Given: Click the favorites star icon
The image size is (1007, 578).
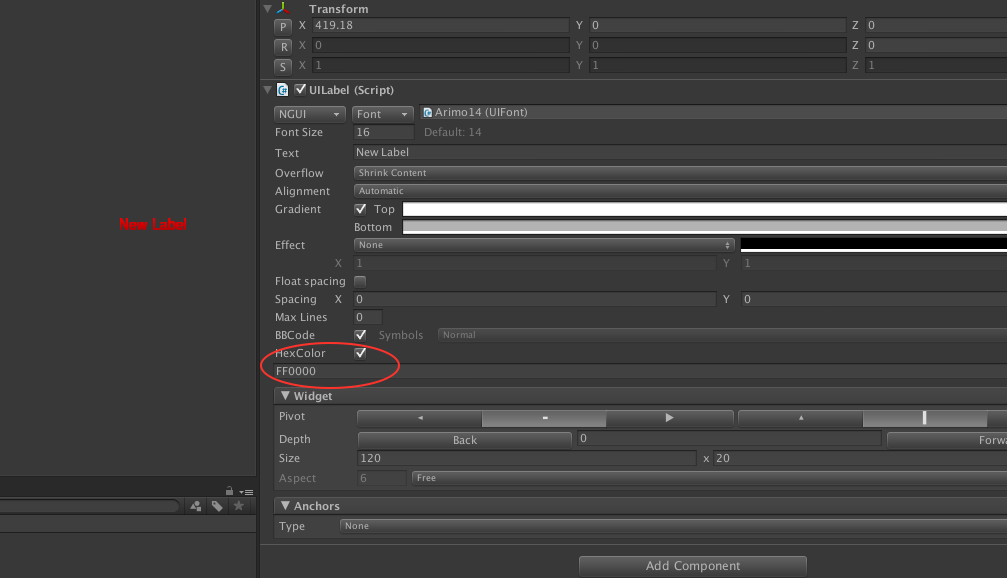Looking at the screenshot, I should click(238, 506).
